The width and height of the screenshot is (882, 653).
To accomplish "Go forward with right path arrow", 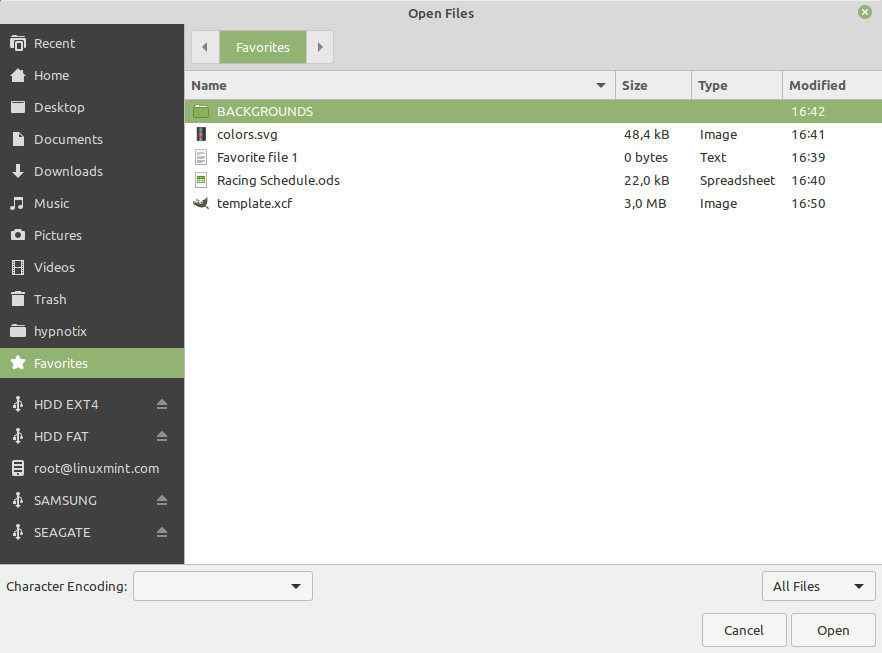I will (x=320, y=47).
